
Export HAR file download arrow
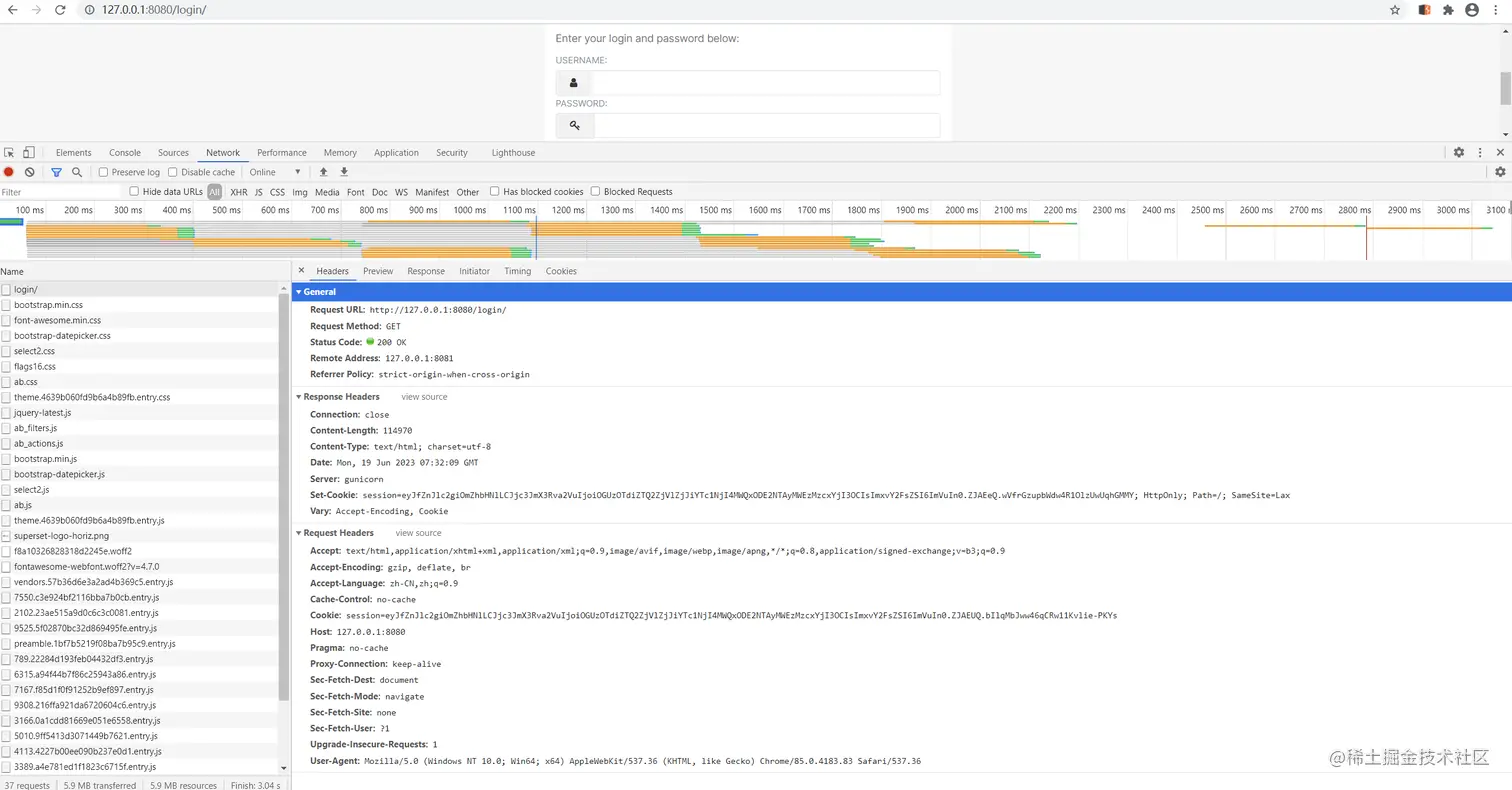344,172
